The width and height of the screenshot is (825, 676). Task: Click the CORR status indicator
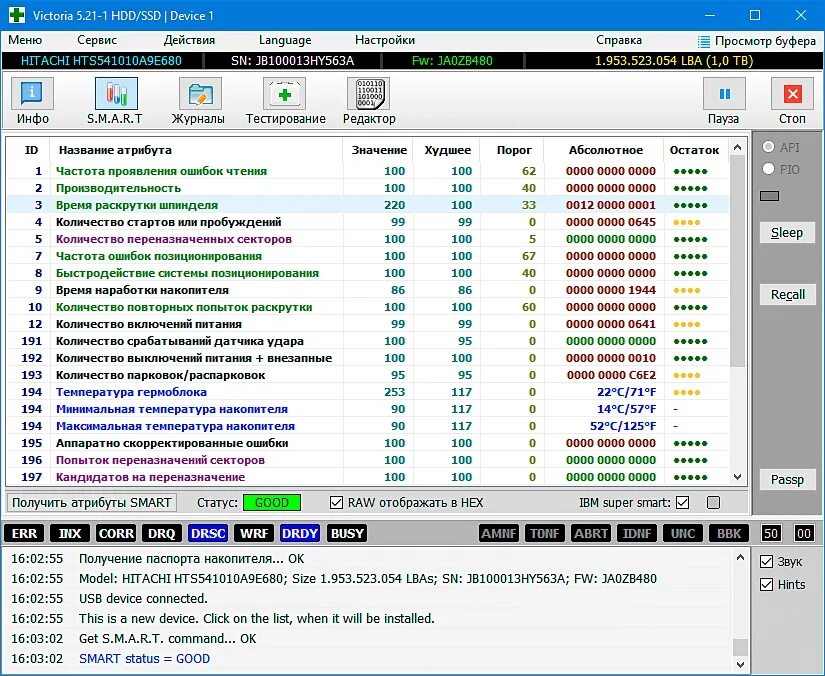click(x=116, y=533)
